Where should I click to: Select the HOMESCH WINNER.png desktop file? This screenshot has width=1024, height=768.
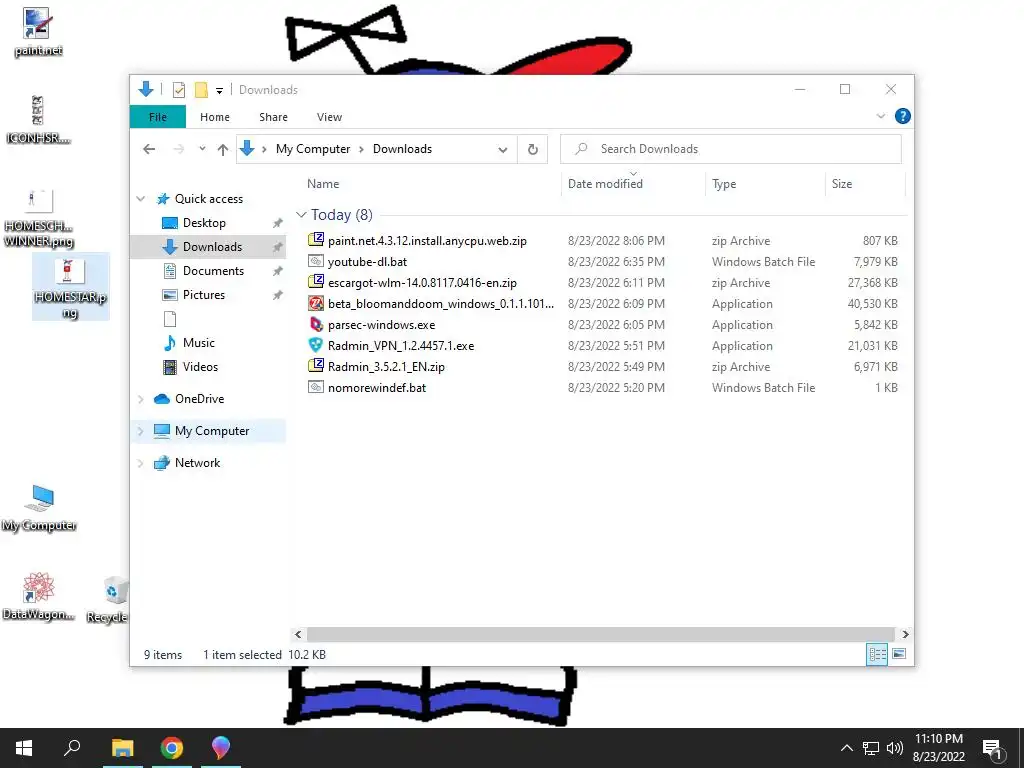click(39, 218)
